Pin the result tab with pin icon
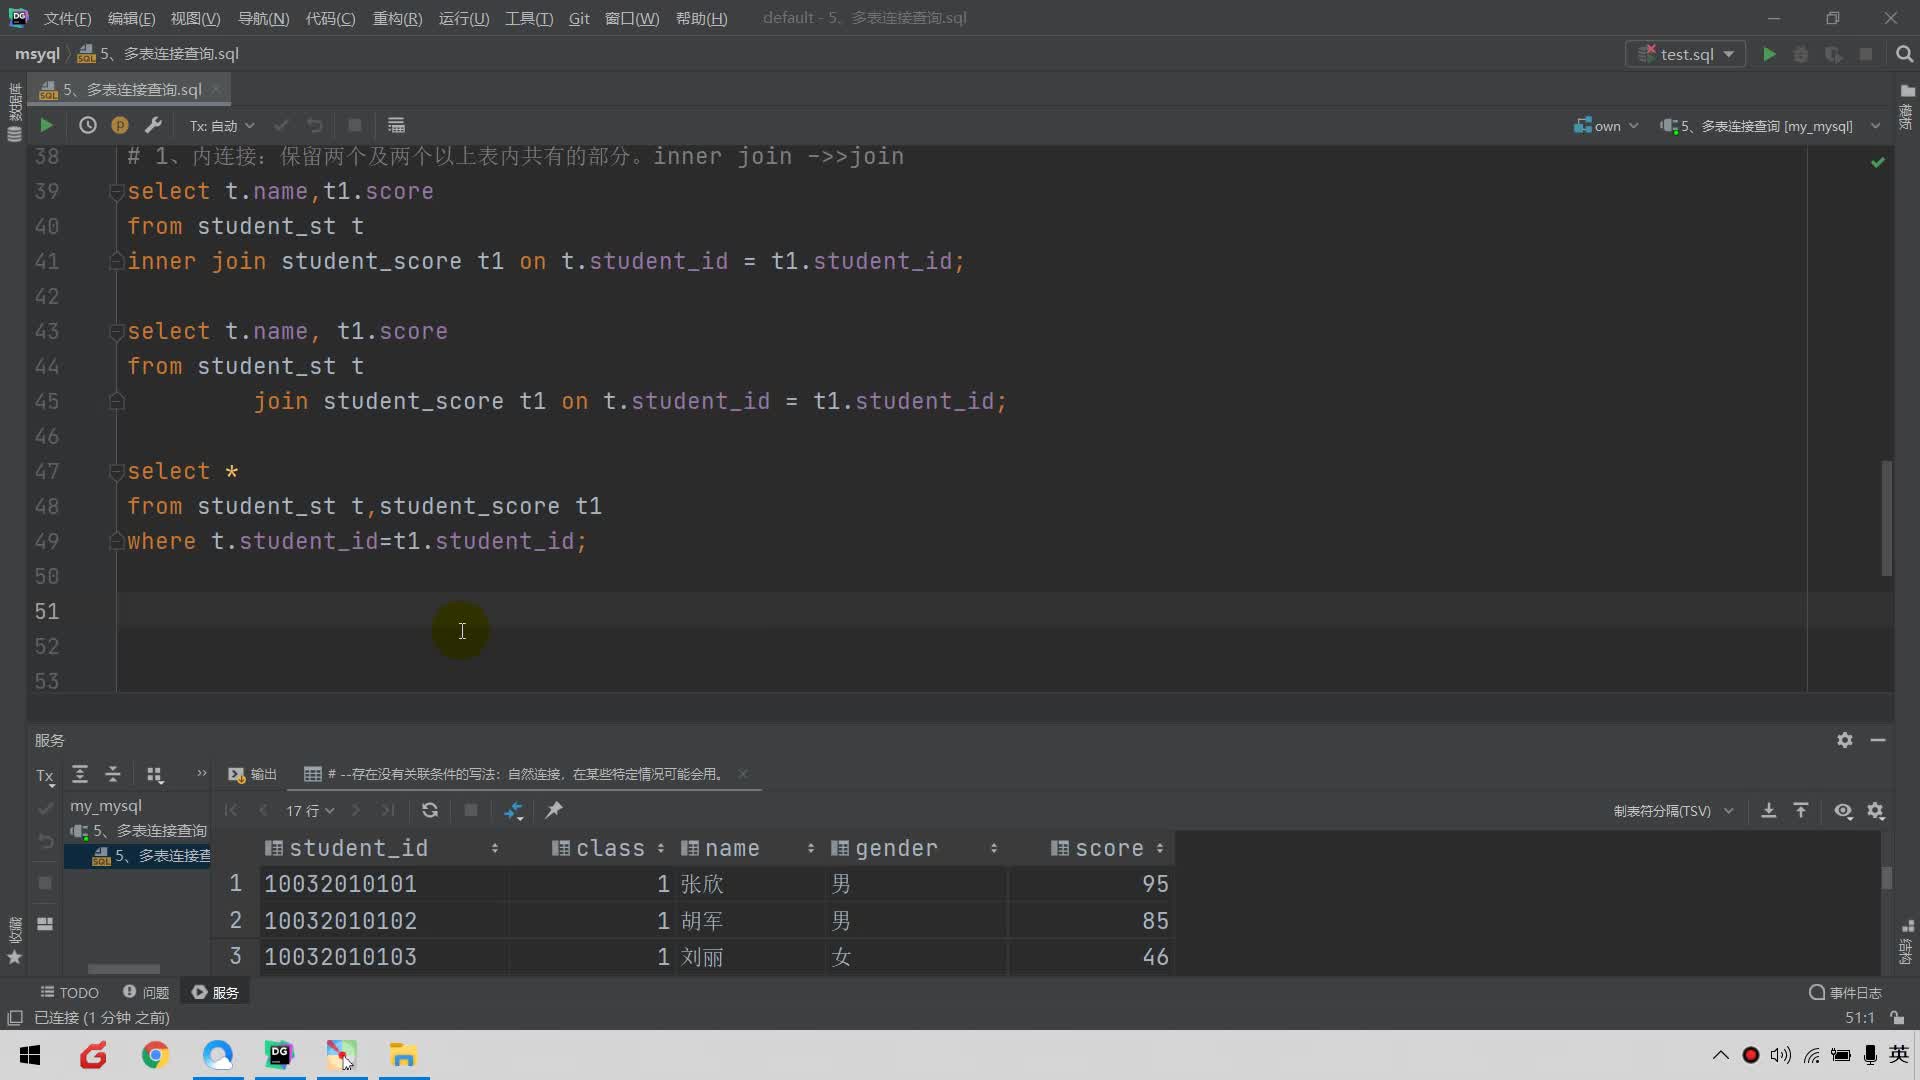 (x=554, y=810)
